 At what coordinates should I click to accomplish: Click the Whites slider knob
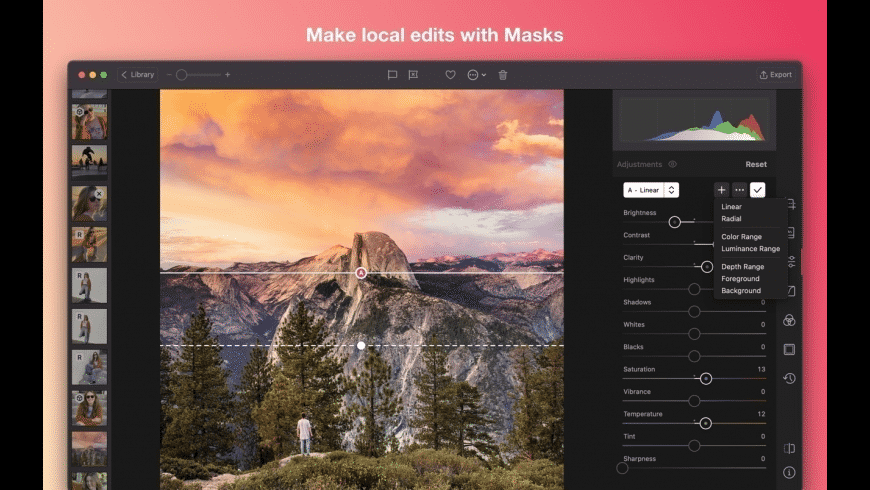(694, 334)
